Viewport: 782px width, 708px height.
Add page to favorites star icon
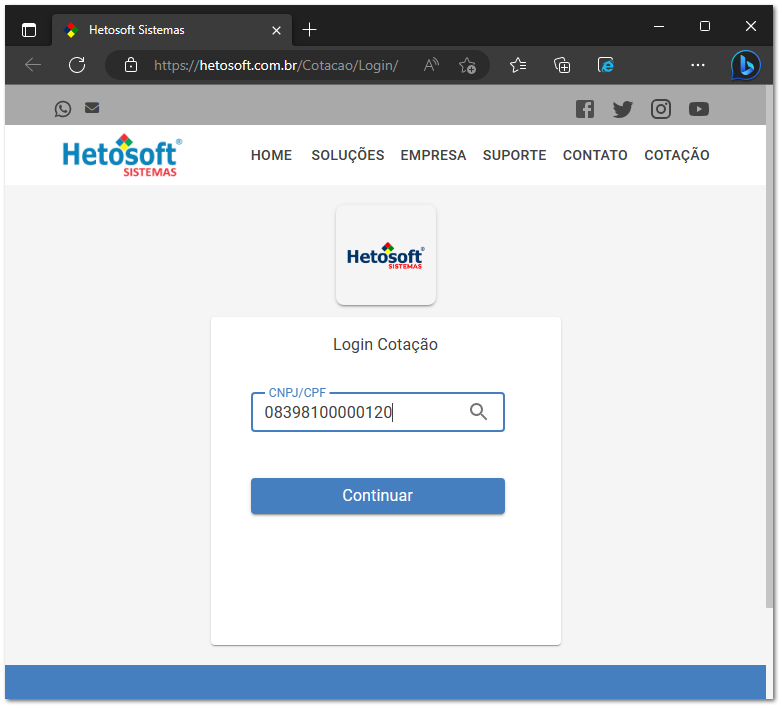tap(467, 65)
